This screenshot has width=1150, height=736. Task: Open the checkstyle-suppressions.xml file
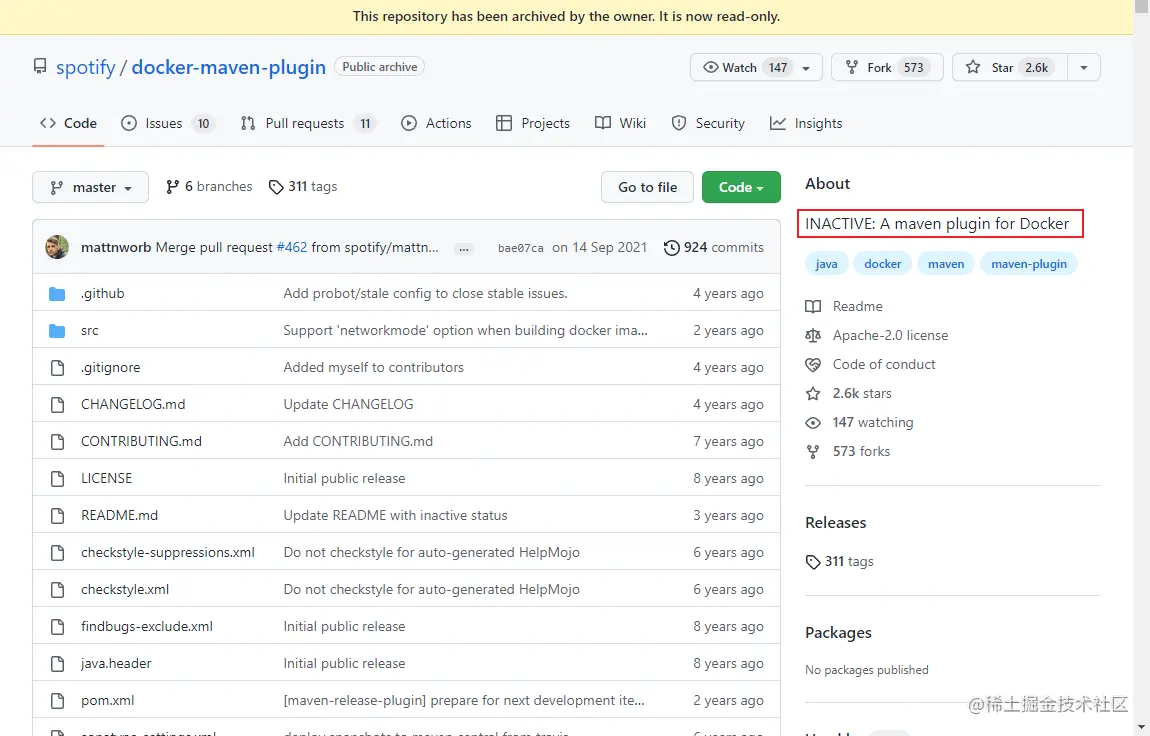coord(168,553)
